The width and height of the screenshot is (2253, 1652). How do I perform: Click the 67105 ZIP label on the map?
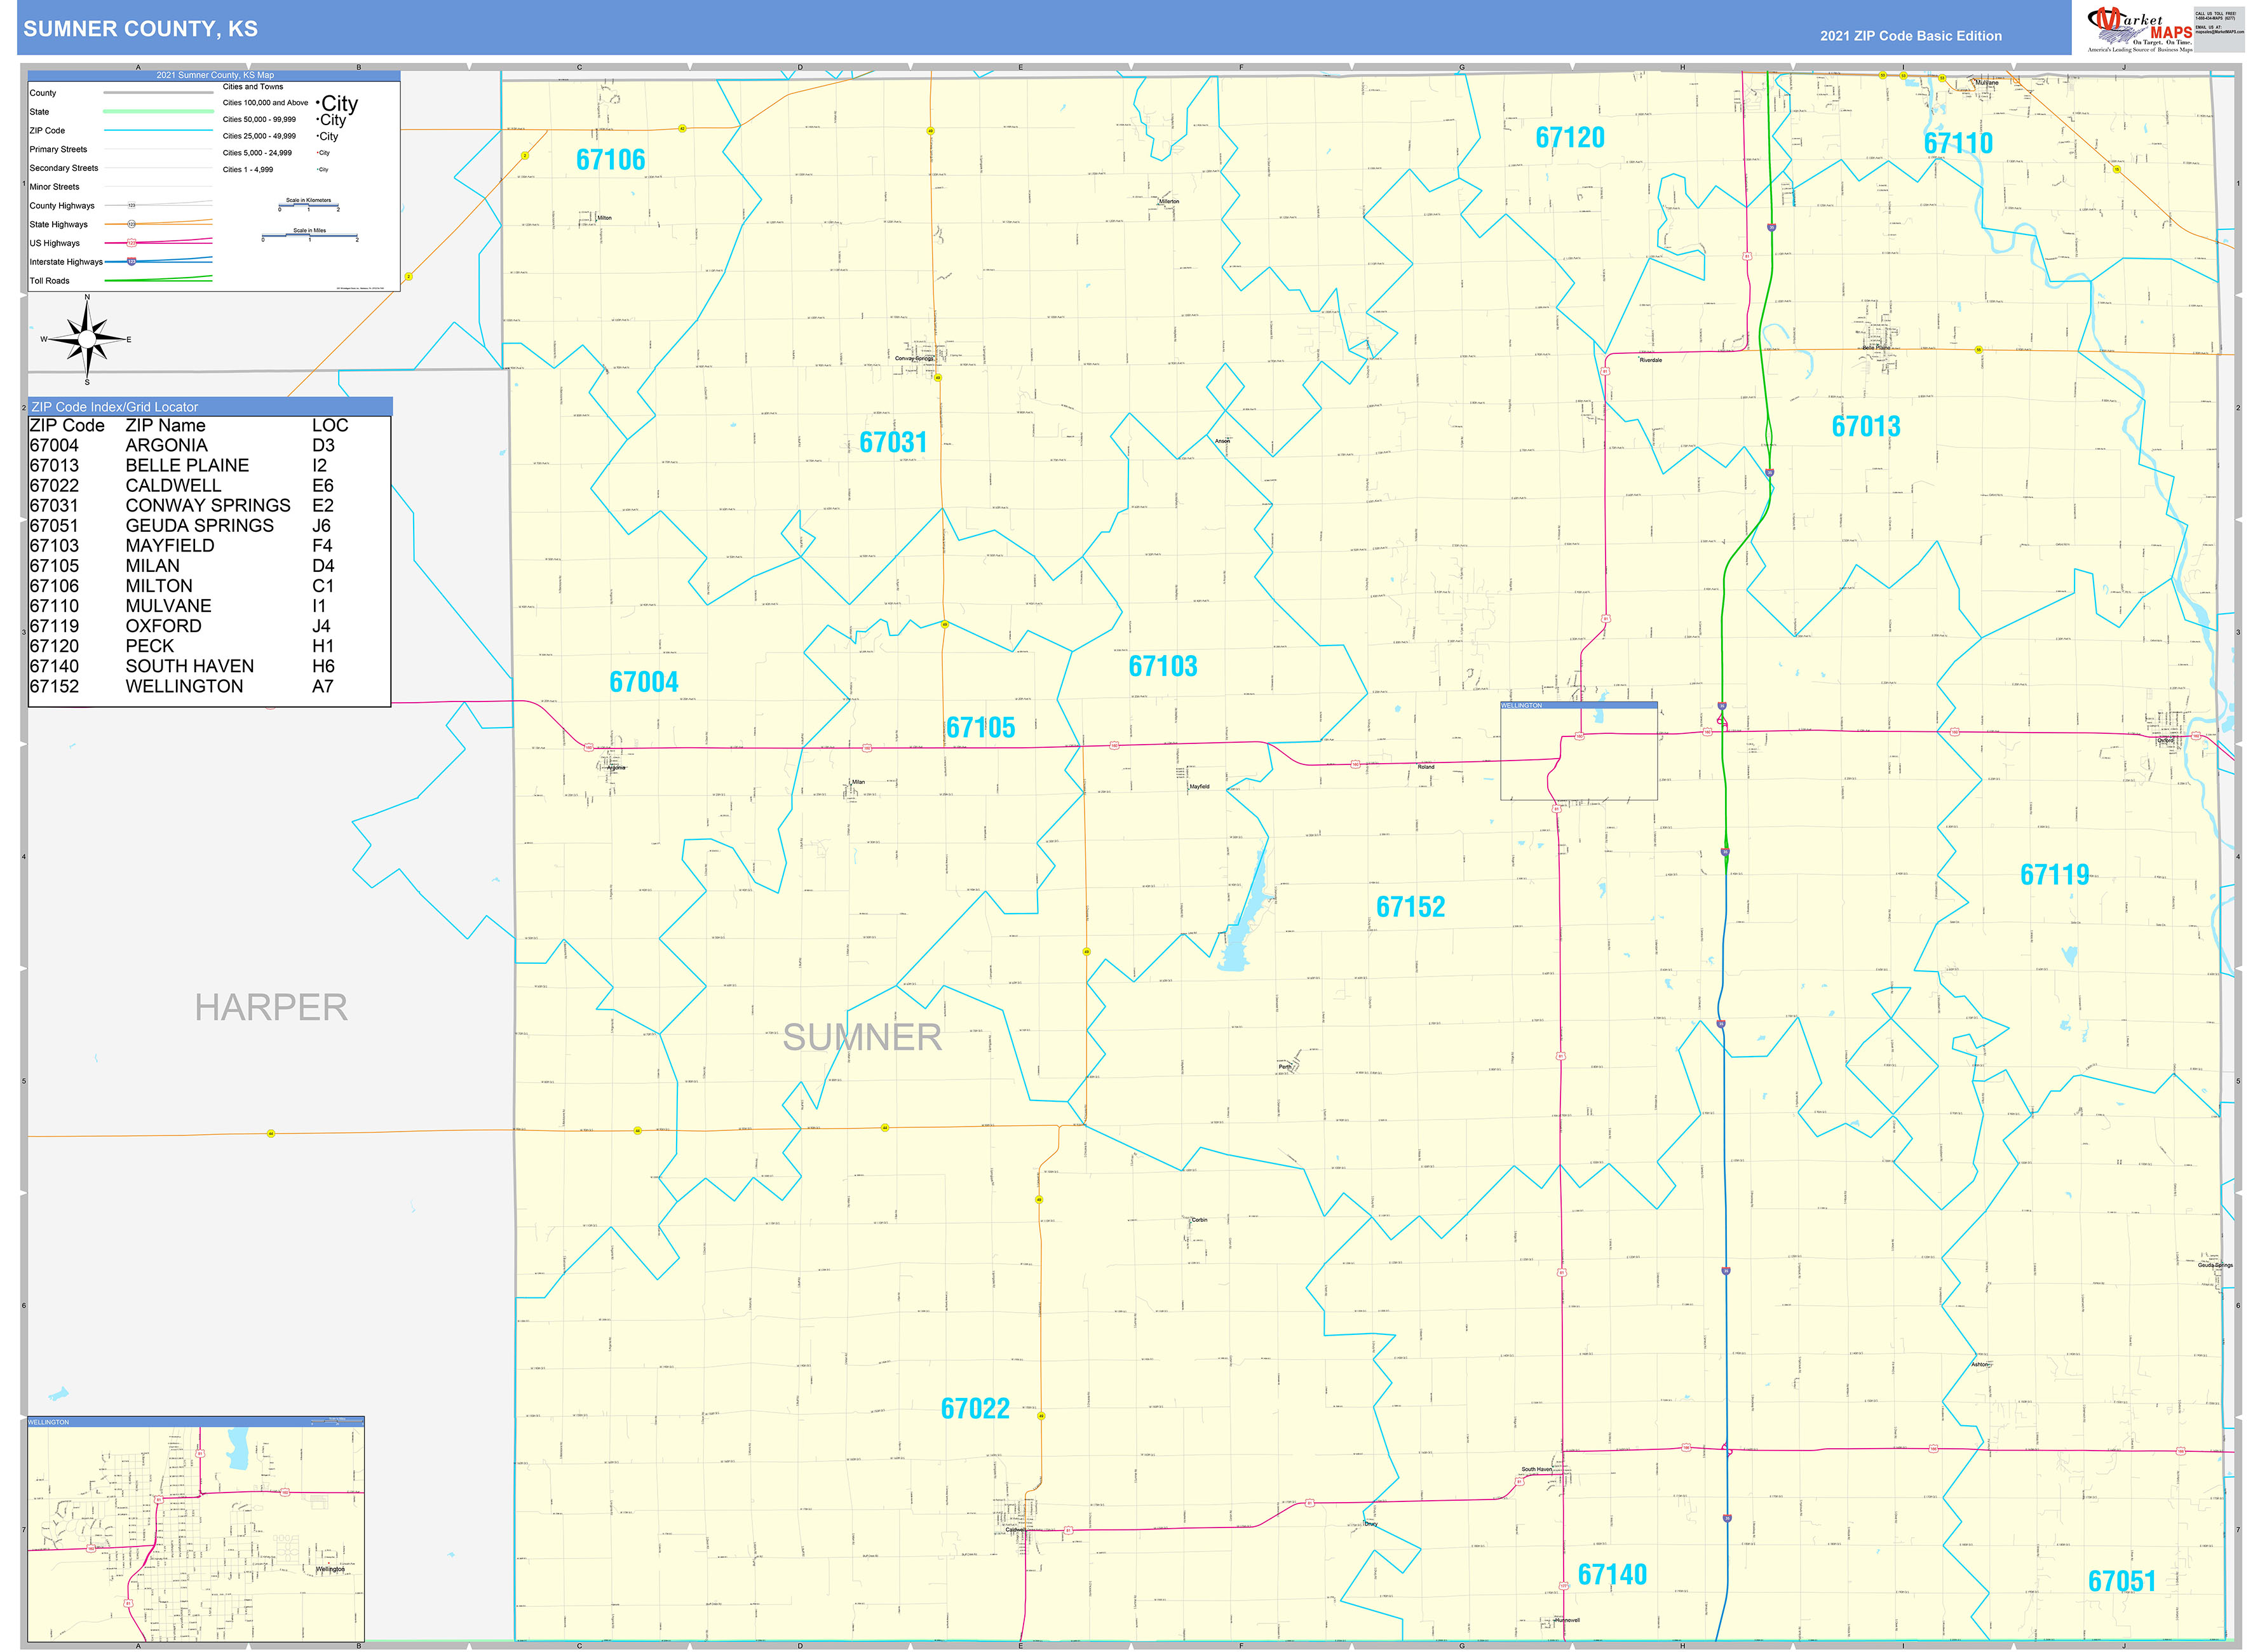point(981,727)
